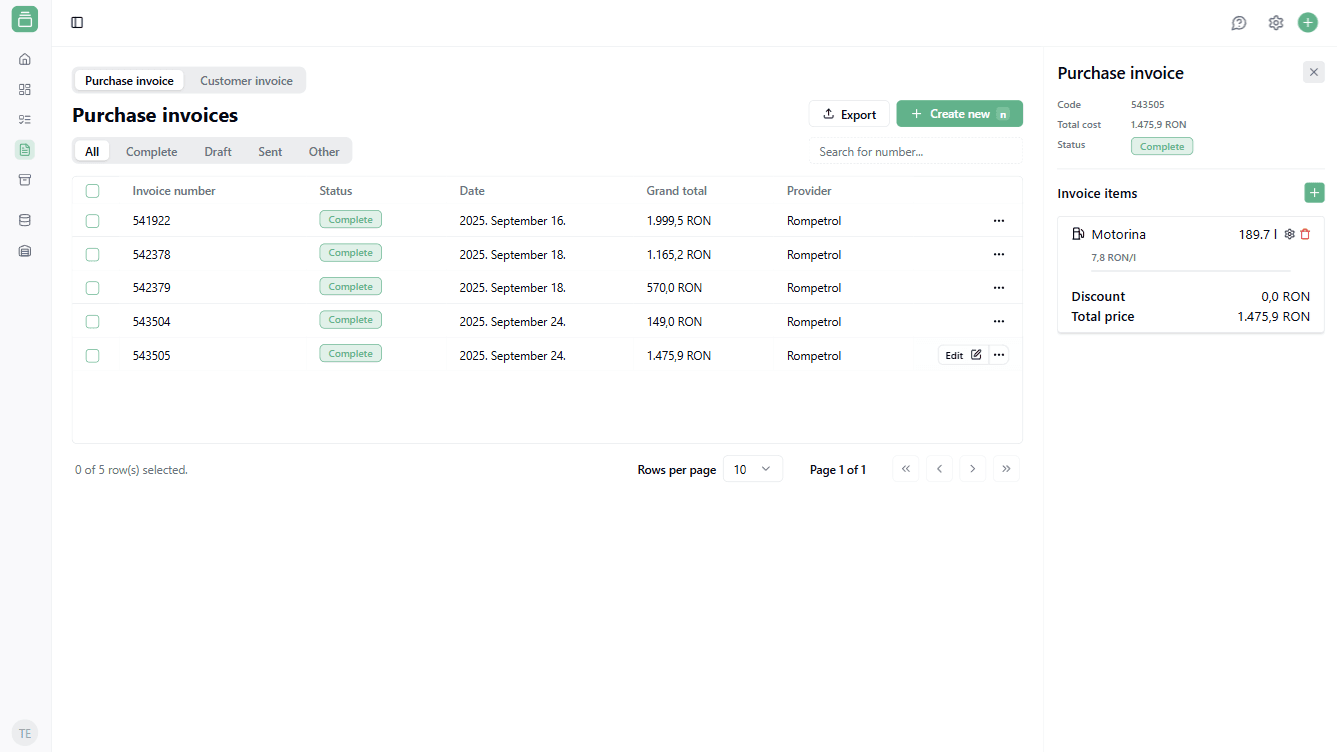Click the Search for number field
Screen dimensions: 1337x752
(x=914, y=152)
